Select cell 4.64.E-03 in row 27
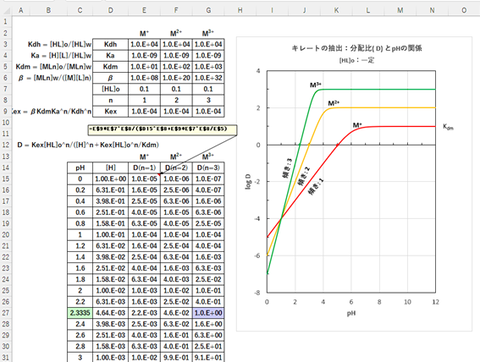480x362 pixels. 110,313
